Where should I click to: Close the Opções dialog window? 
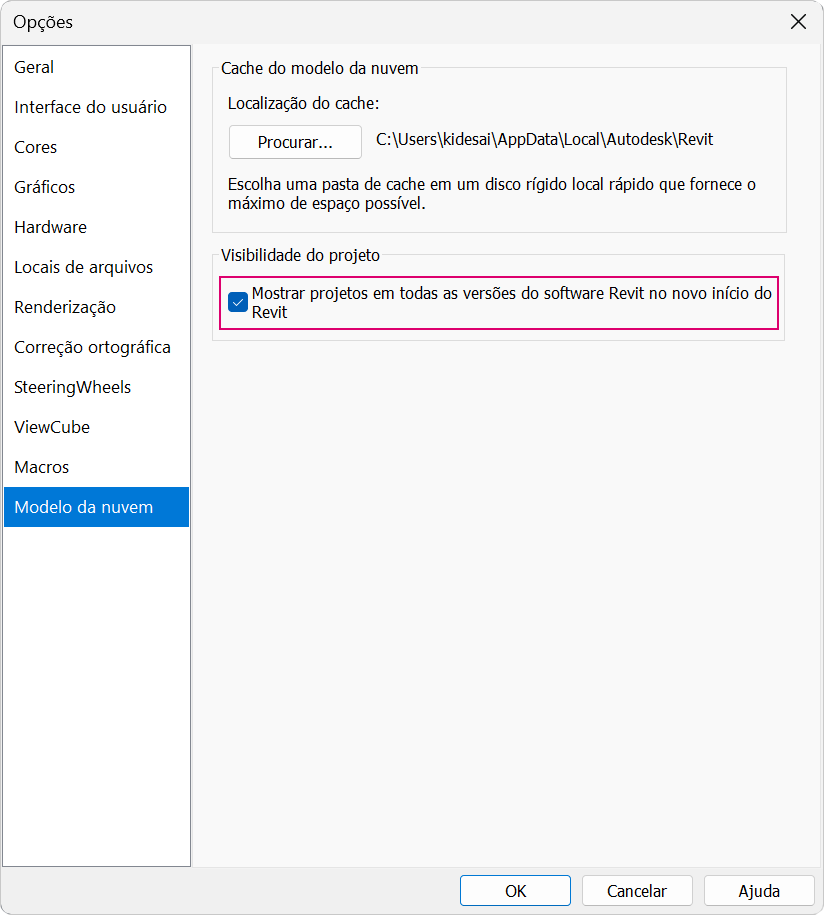pos(798,22)
